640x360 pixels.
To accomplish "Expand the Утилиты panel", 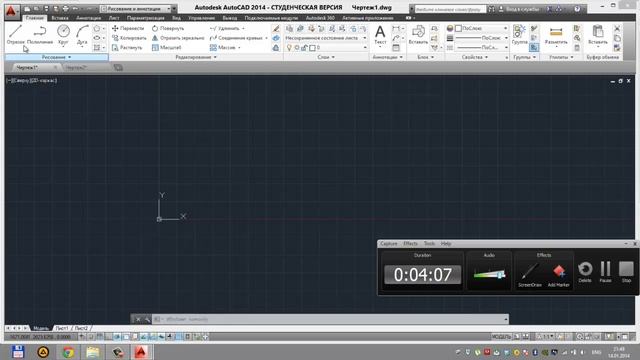I will [x=561, y=57].
